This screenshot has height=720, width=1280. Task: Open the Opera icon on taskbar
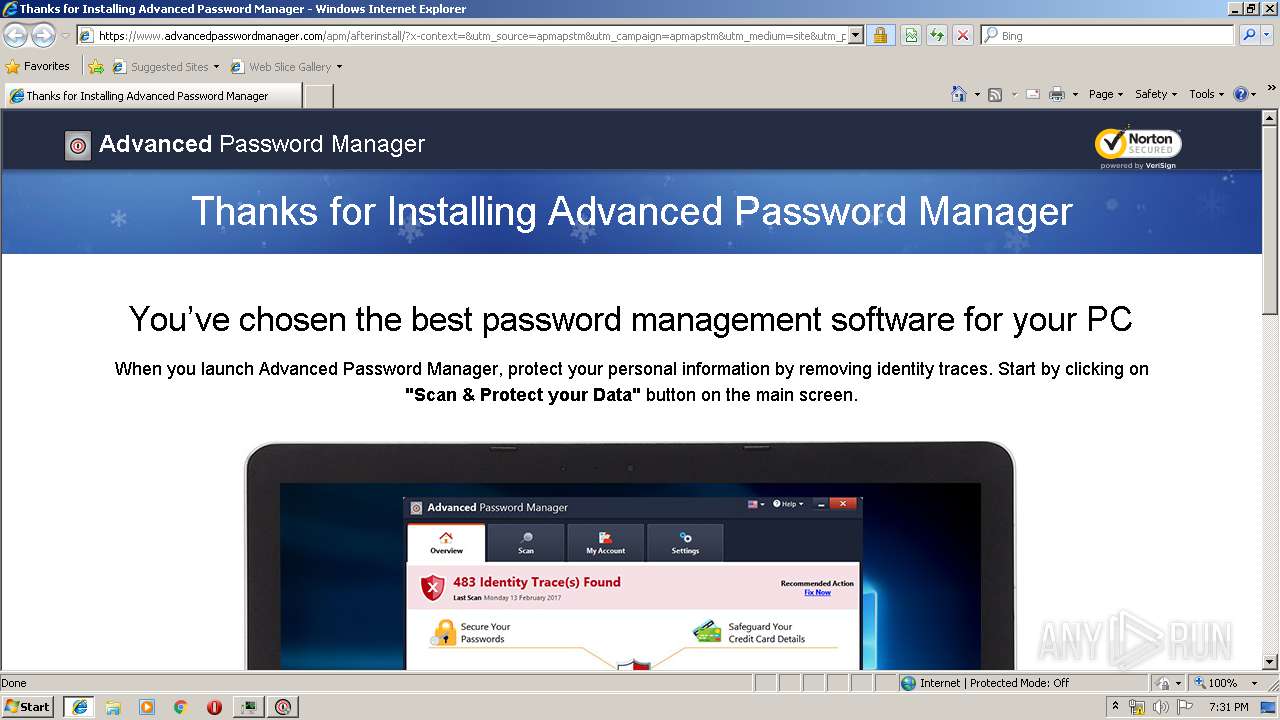coord(214,707)
